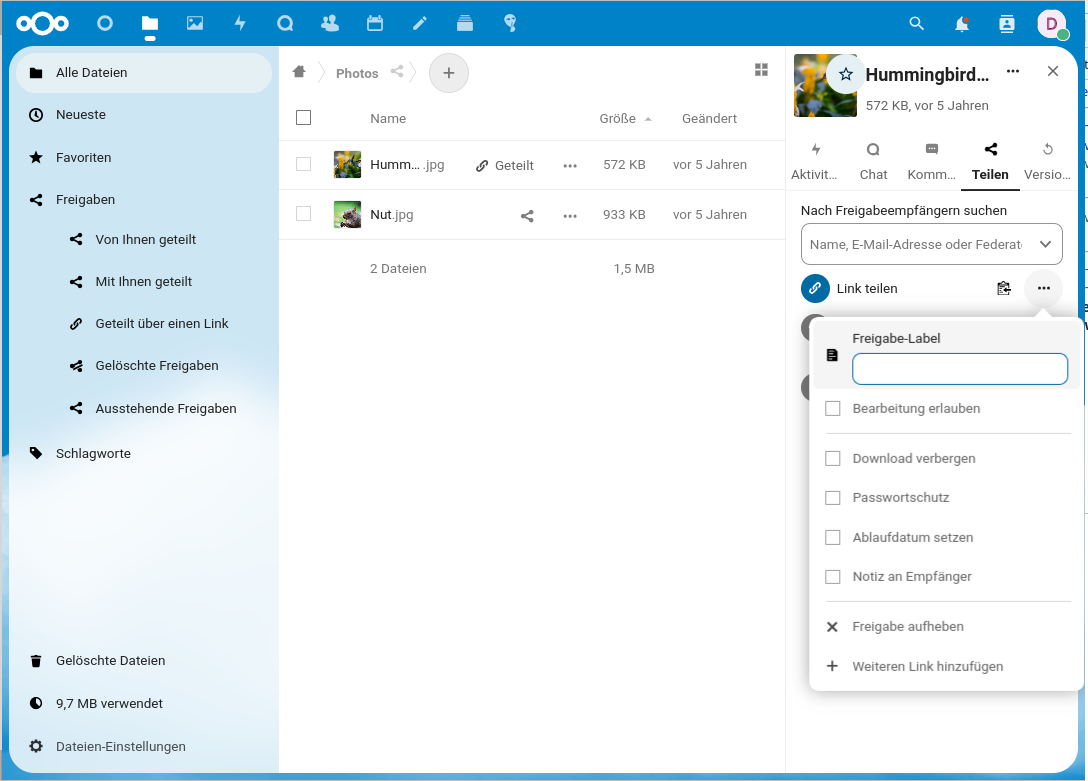Screen dimensions: 1088x781
Task: Open Dateien-Einstellungen in sidebar
Action: (x=120, y=746)
